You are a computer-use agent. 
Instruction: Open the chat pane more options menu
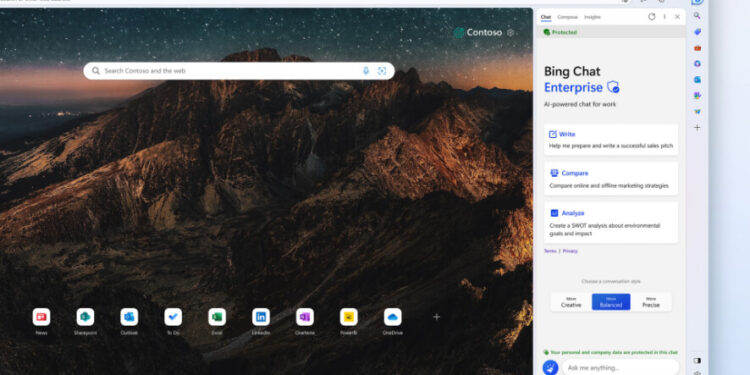pos(664,17)
